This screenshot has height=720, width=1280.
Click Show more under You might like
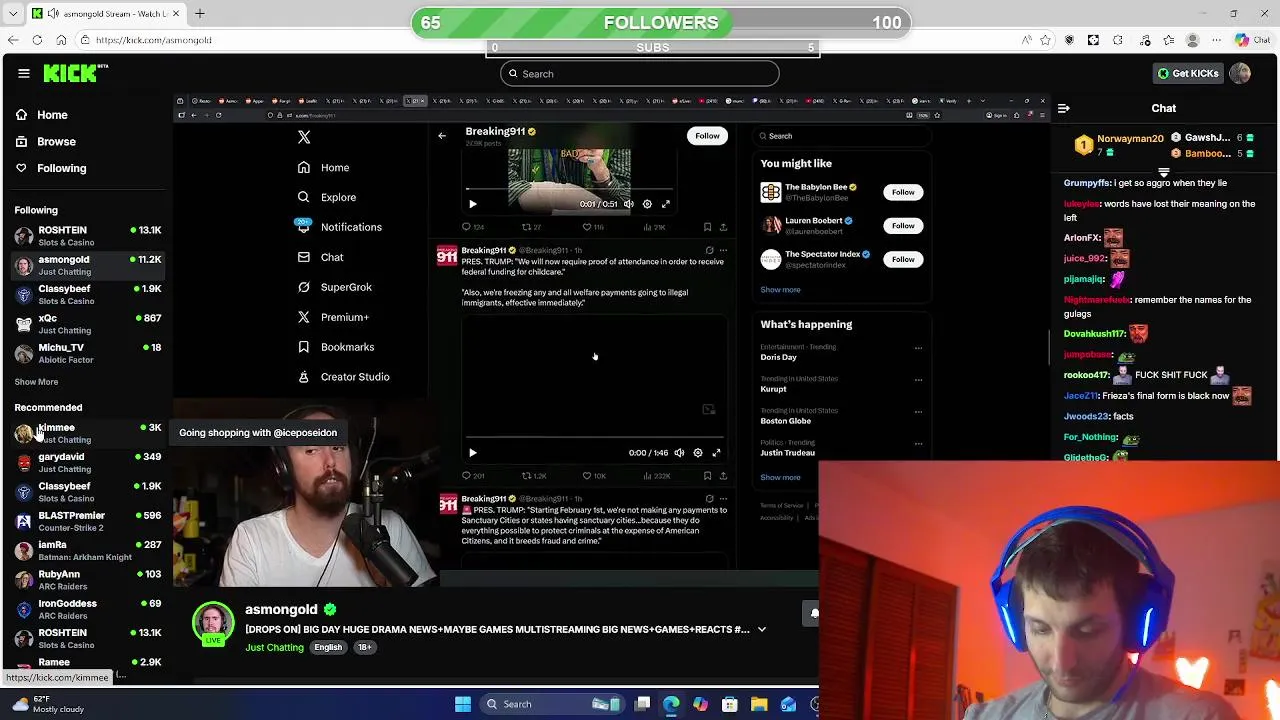780,290
